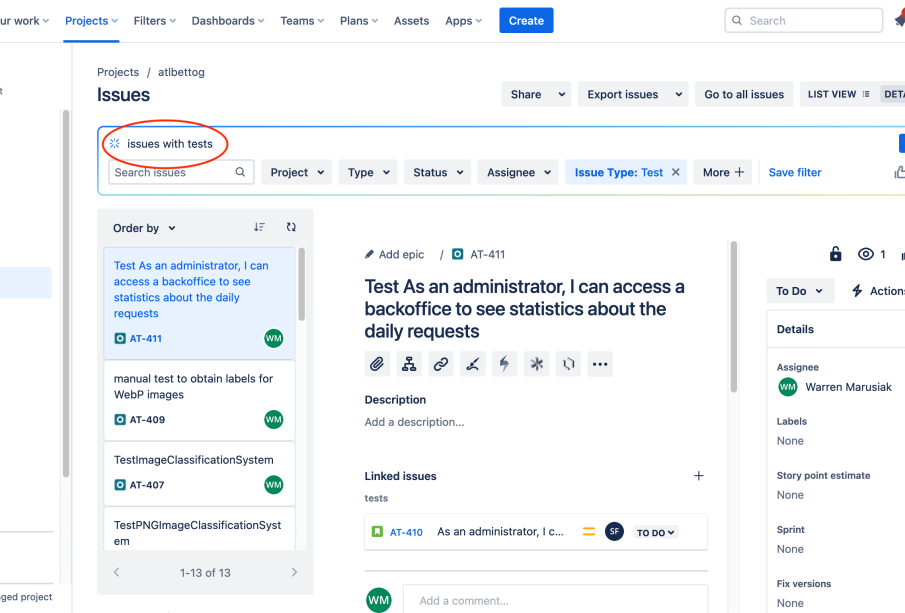
Task: Click the add child issue icon
Action: click(x=409, y=364)
